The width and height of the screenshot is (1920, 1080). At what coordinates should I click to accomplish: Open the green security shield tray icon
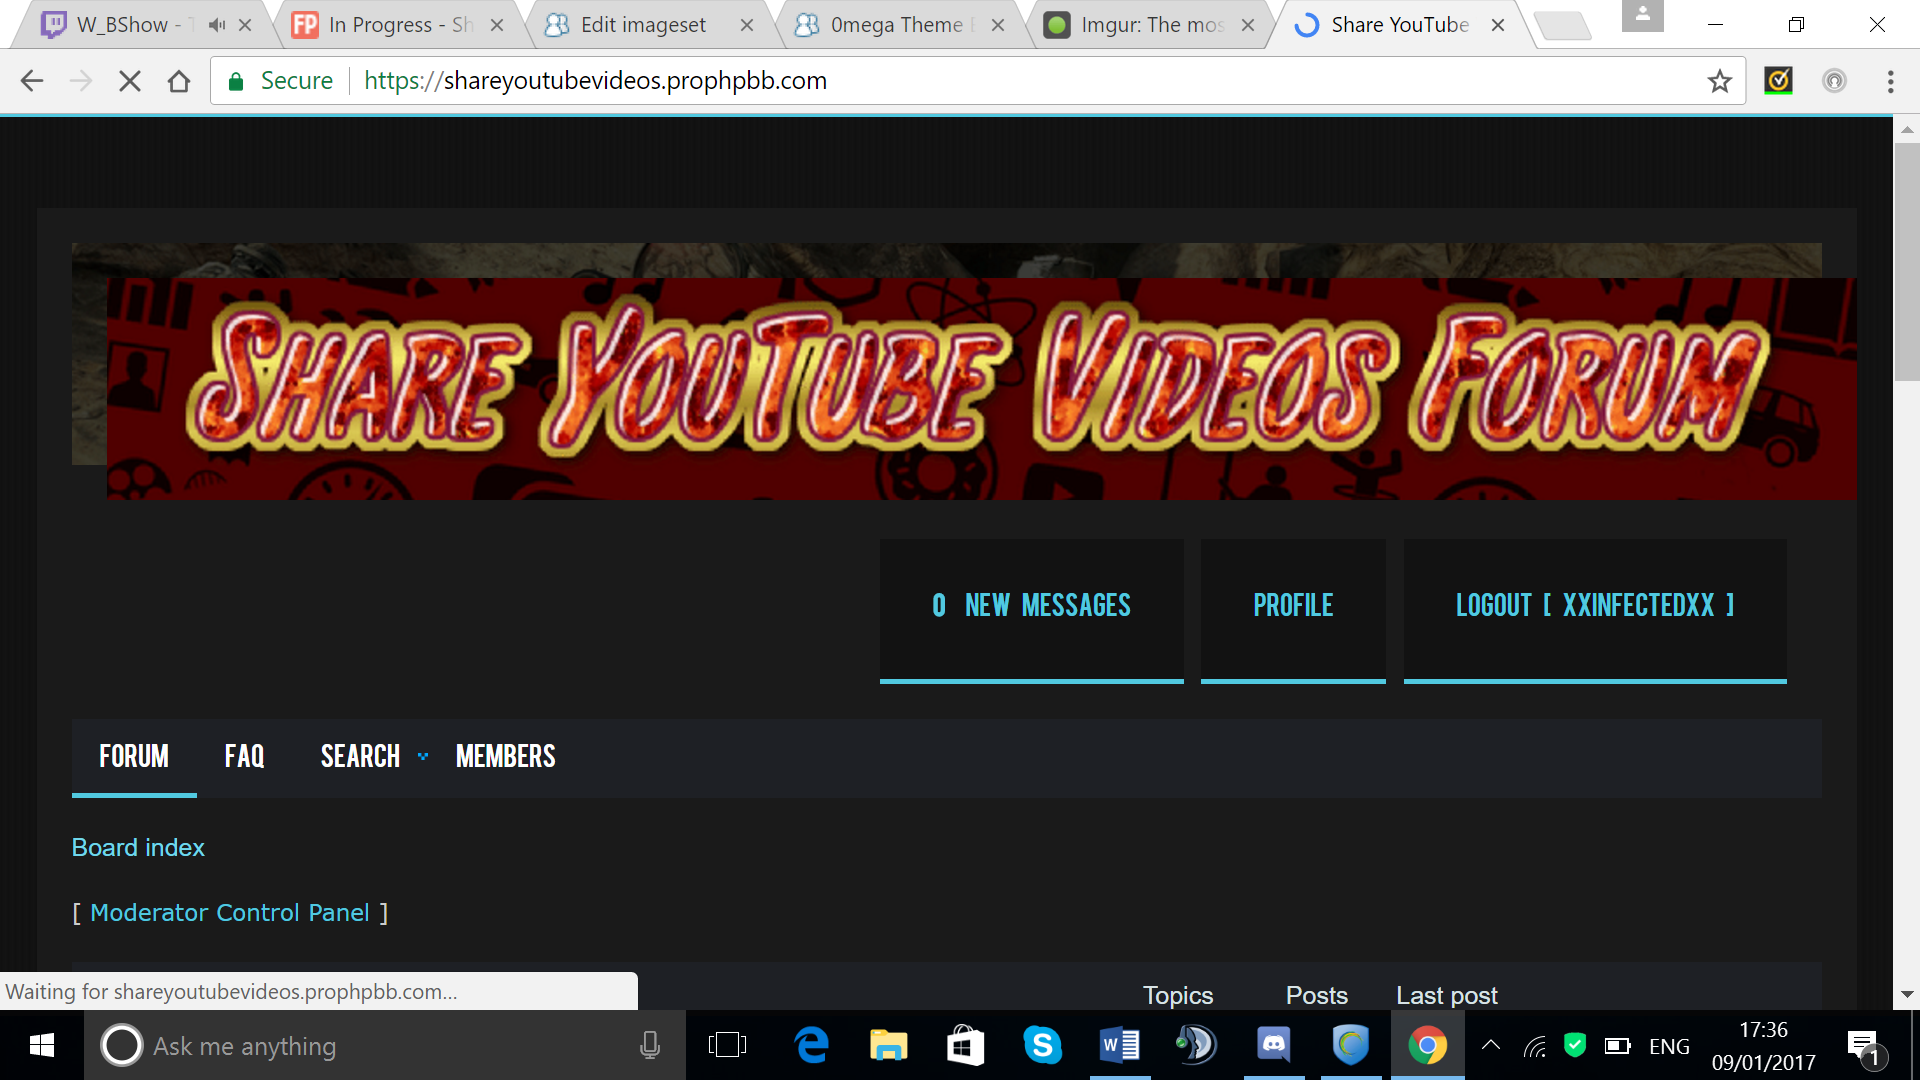coord(1575,1045)
